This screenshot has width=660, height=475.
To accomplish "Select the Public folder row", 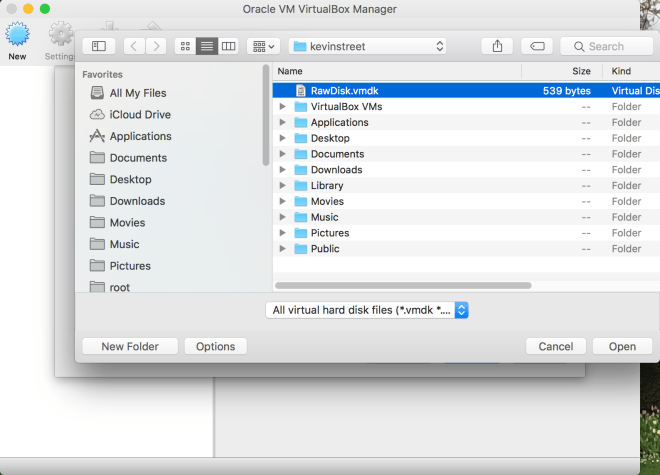I will tap(466, 249).
